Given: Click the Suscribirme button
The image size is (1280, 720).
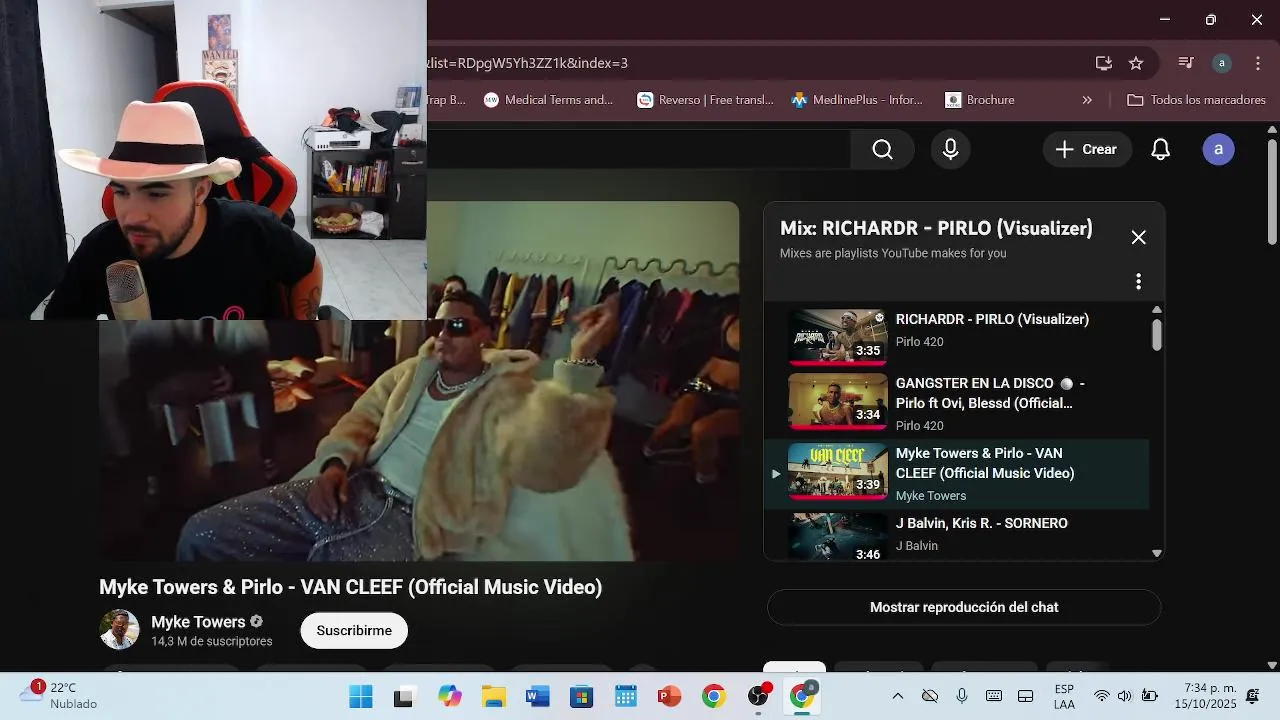Looking at the screenshot, I should [354, 630].
